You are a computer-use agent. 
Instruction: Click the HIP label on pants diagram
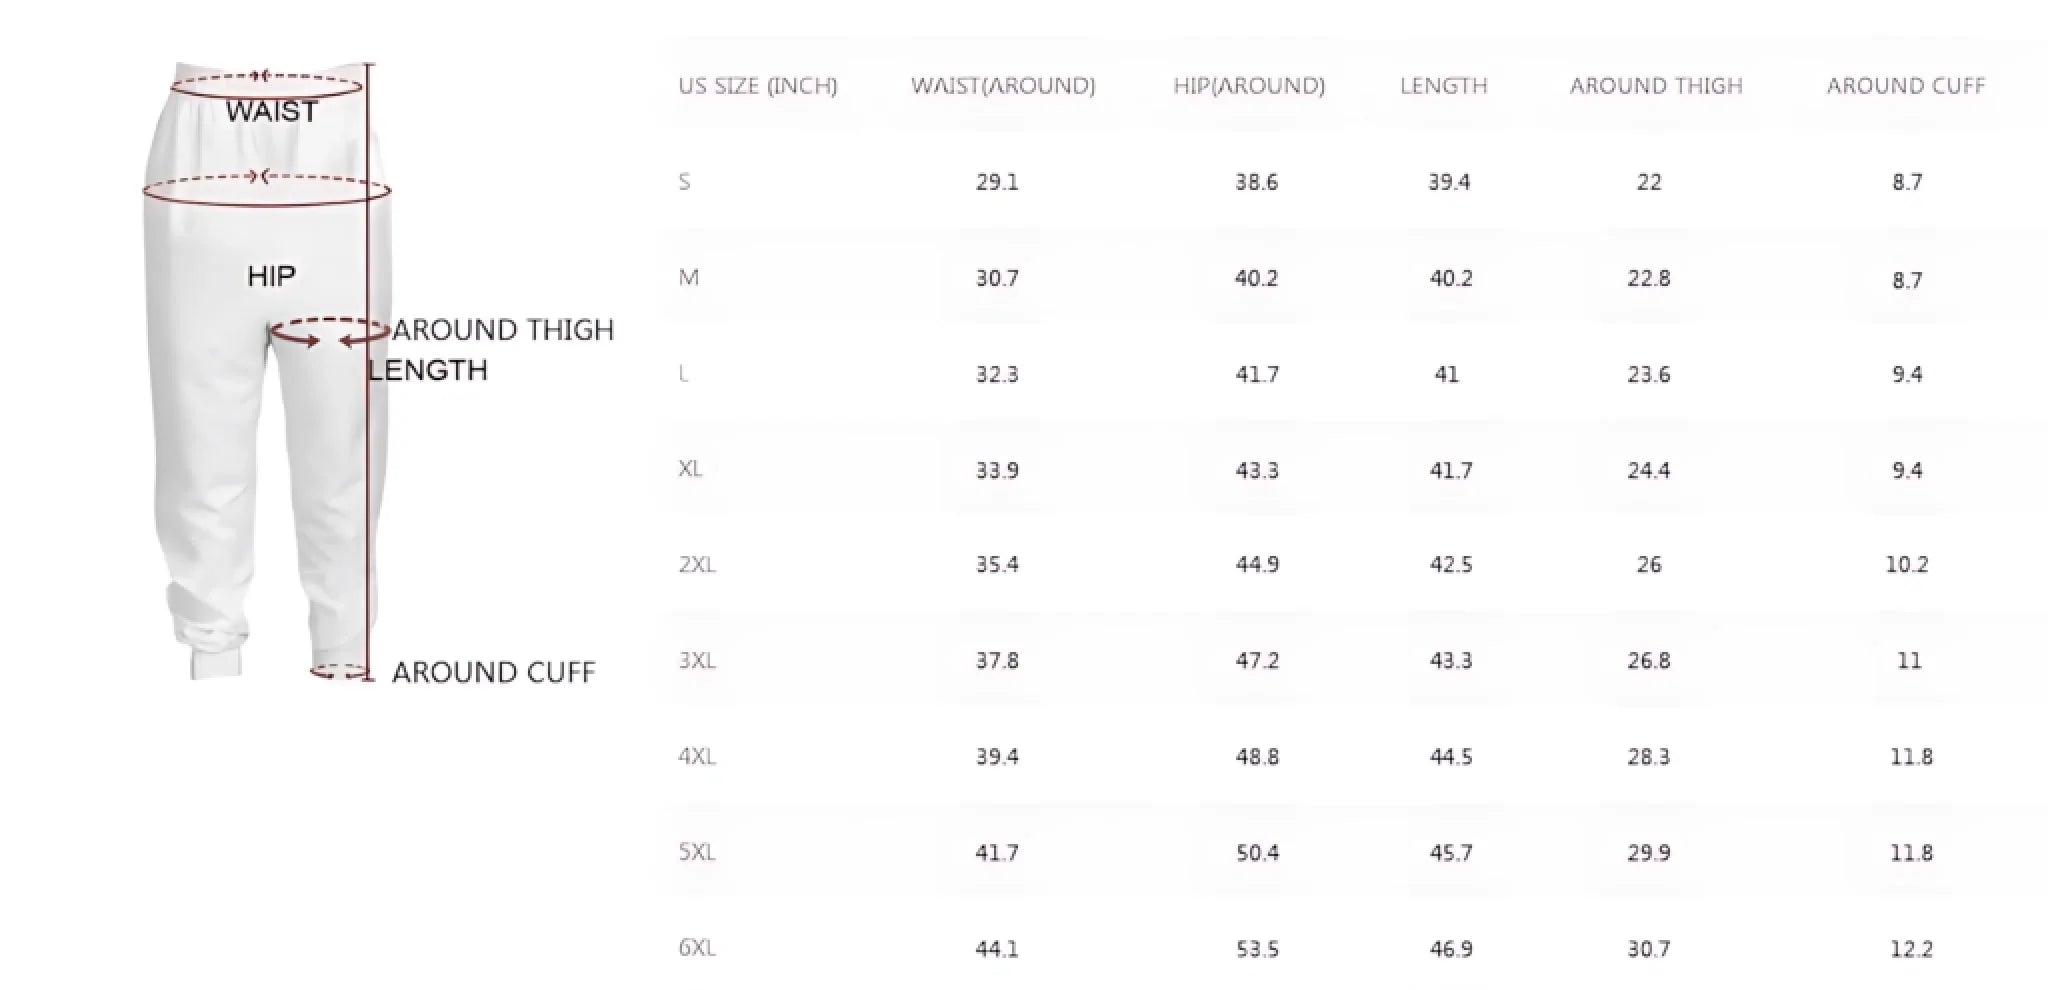click(x=271, y=276)
